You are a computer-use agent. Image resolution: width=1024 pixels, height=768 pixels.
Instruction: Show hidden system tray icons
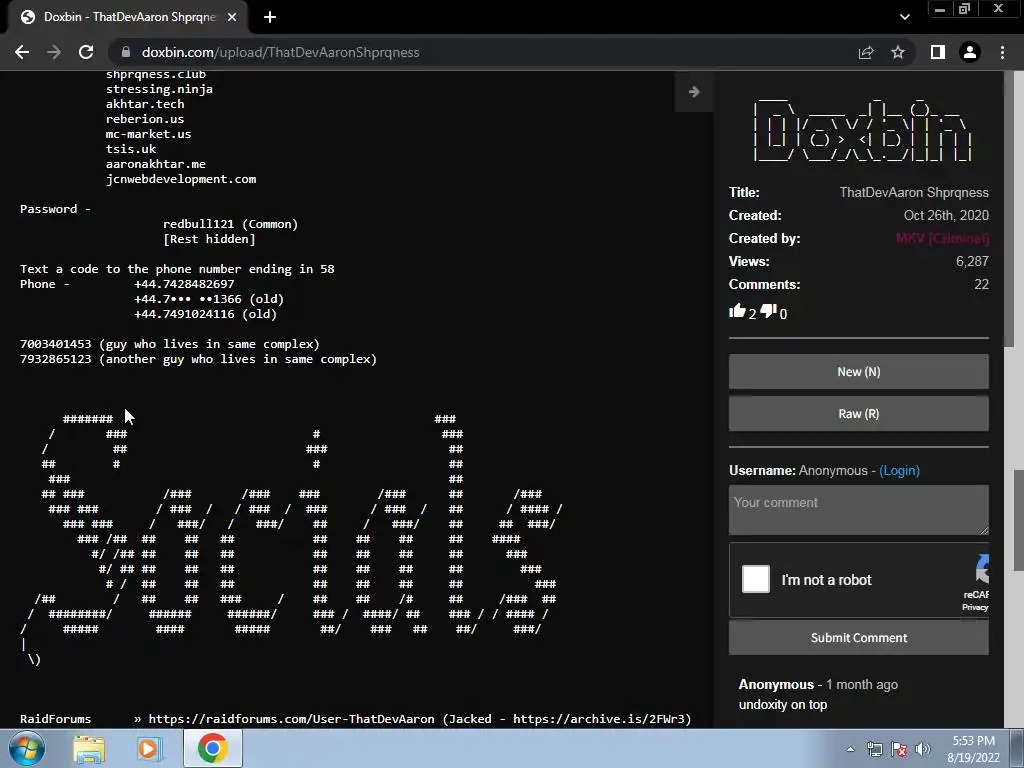point(850,749)
